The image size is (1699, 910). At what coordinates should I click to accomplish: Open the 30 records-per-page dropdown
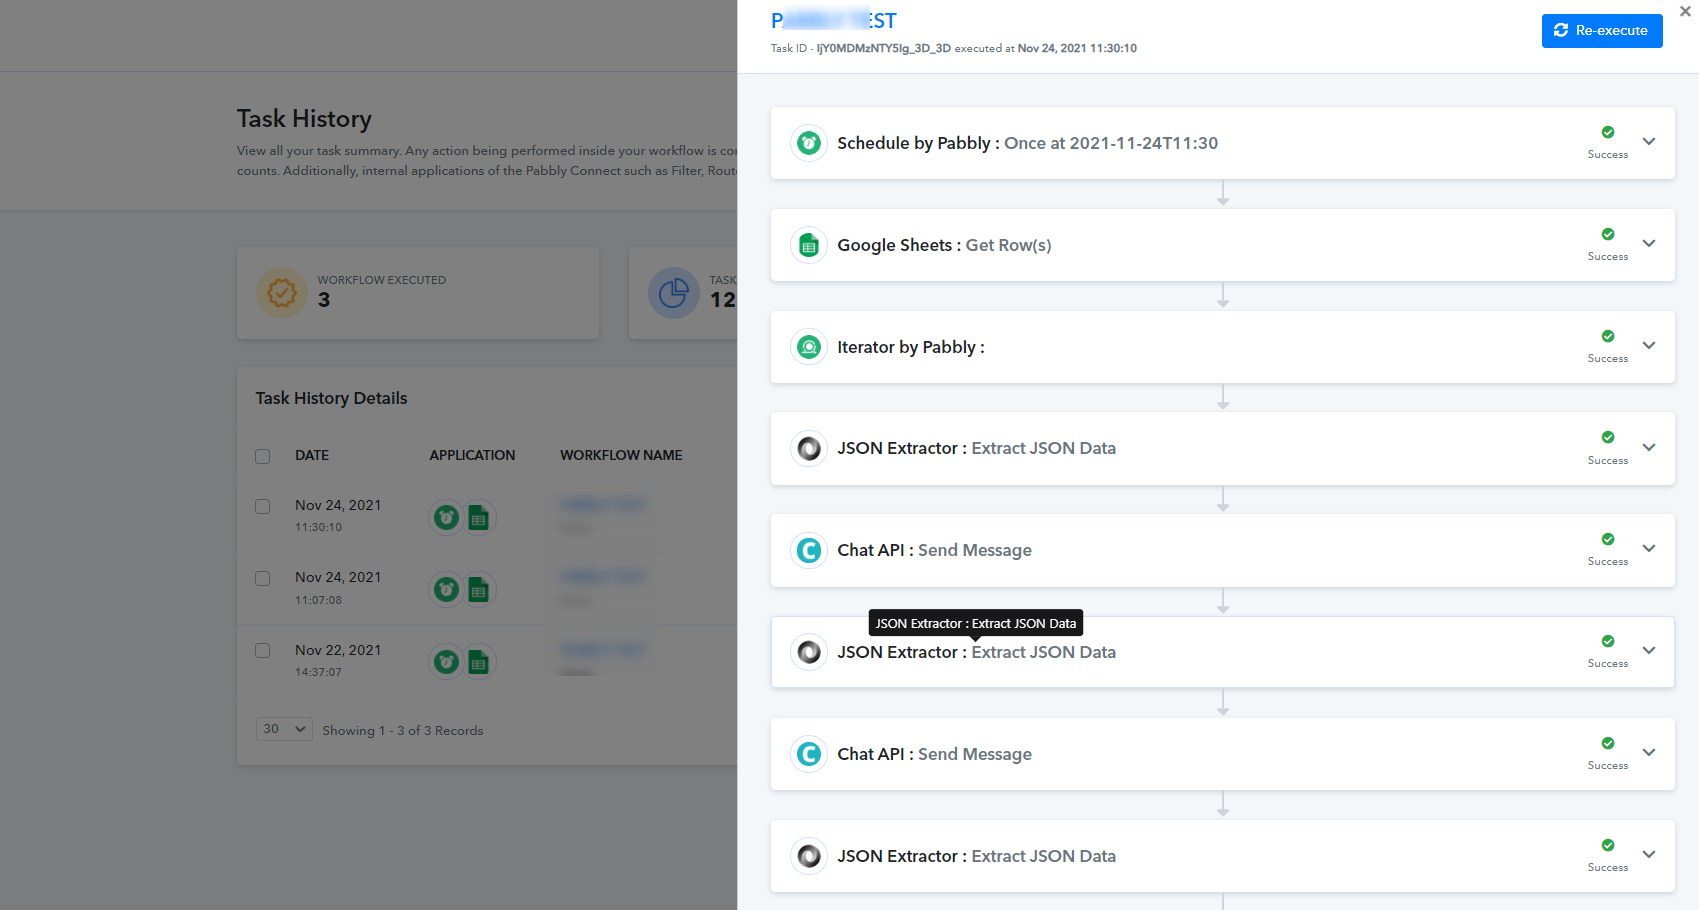(284, 729)
